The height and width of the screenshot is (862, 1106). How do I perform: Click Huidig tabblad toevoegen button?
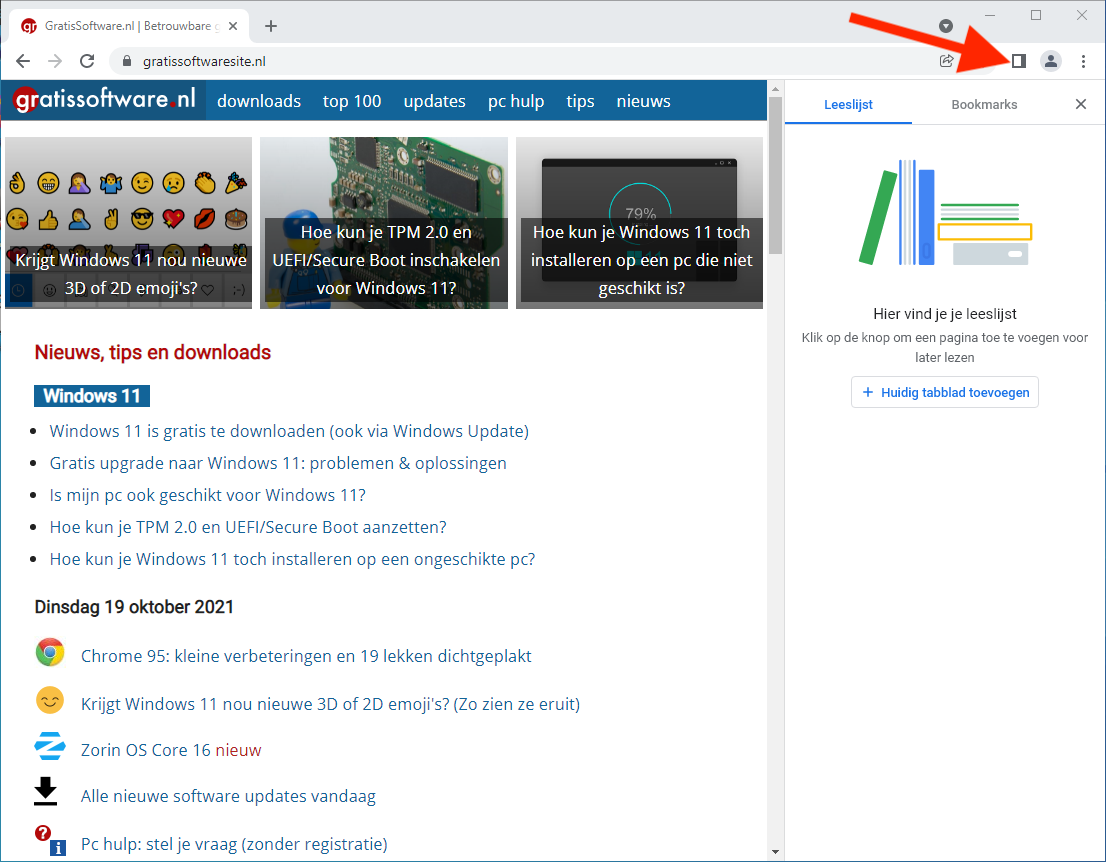pos(945,392)
